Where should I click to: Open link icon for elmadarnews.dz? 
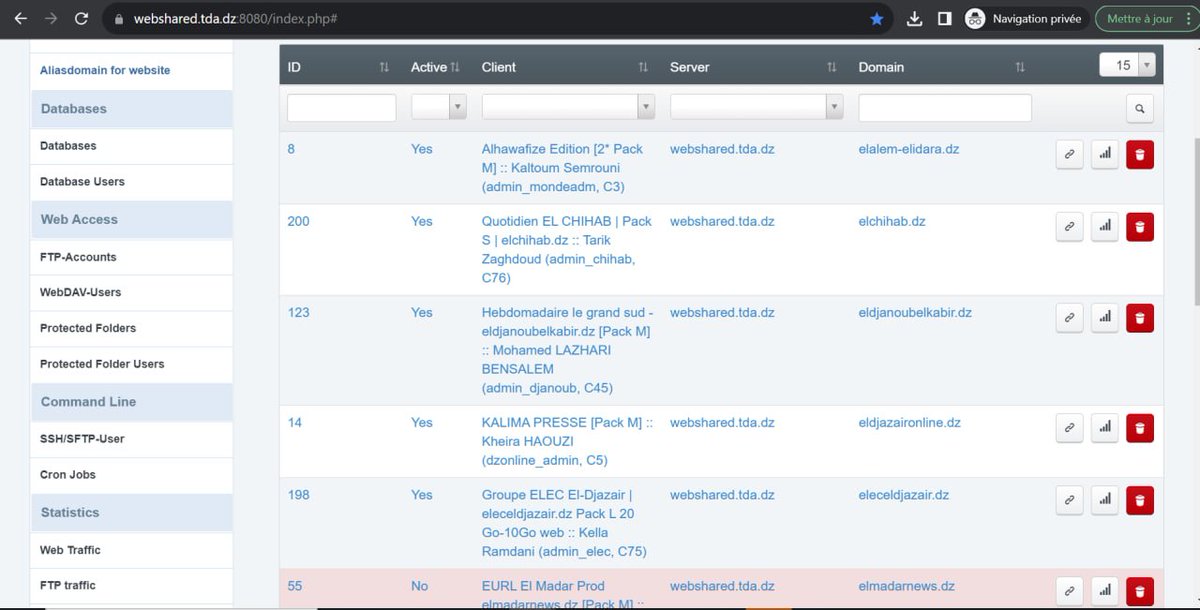(x=1069, y=591)
